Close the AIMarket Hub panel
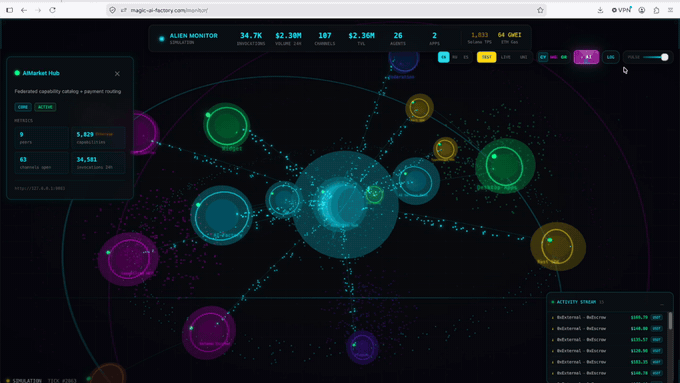This screenshot has height=383, width=680. tap(117, 74)
